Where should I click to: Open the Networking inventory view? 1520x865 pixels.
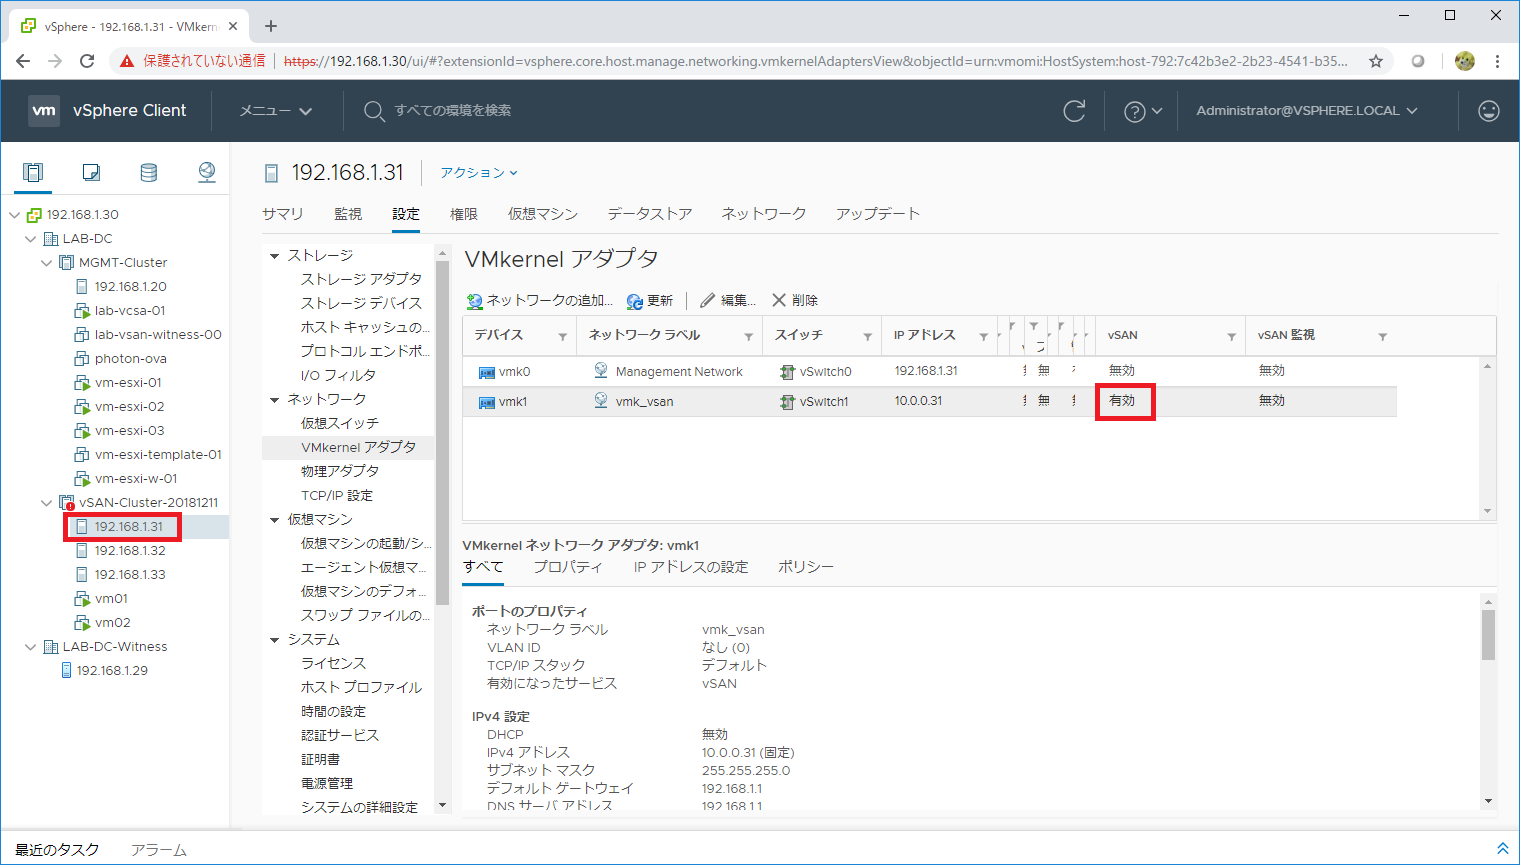207,172
